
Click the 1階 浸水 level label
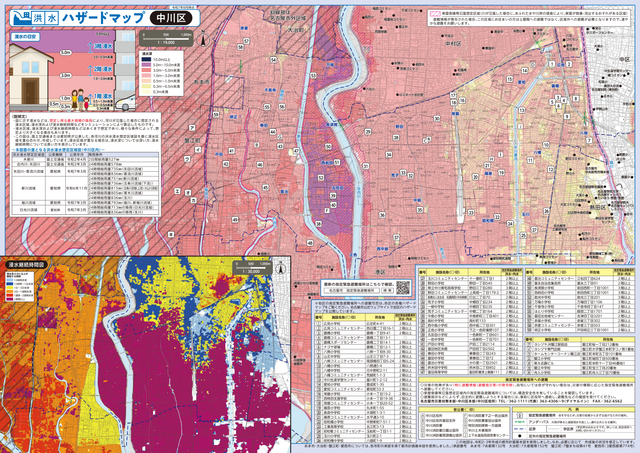(103, 96)
